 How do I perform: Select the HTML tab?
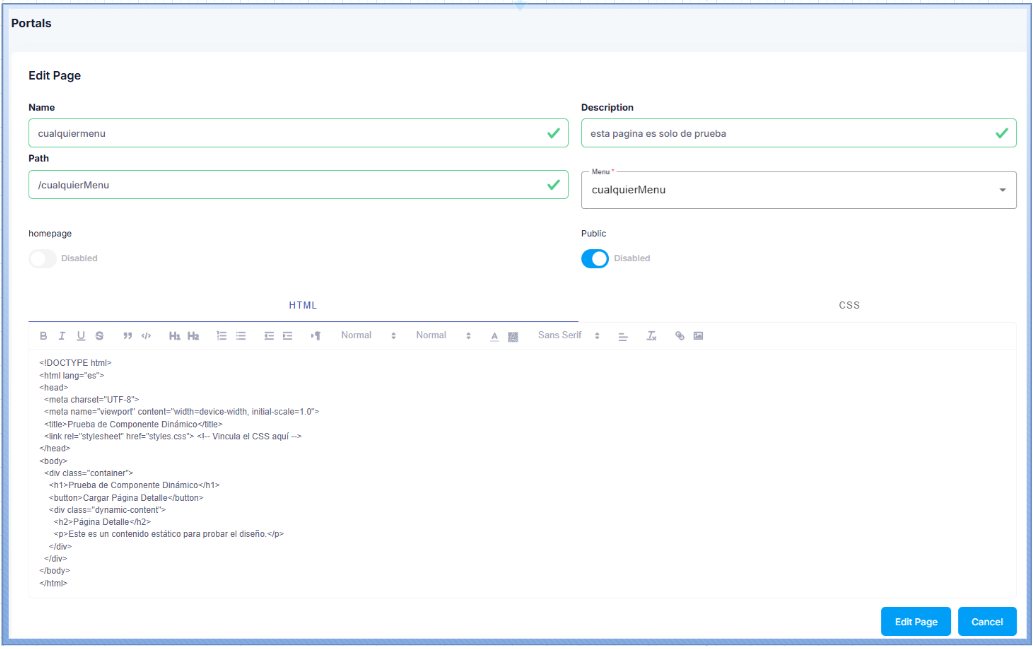303,305
